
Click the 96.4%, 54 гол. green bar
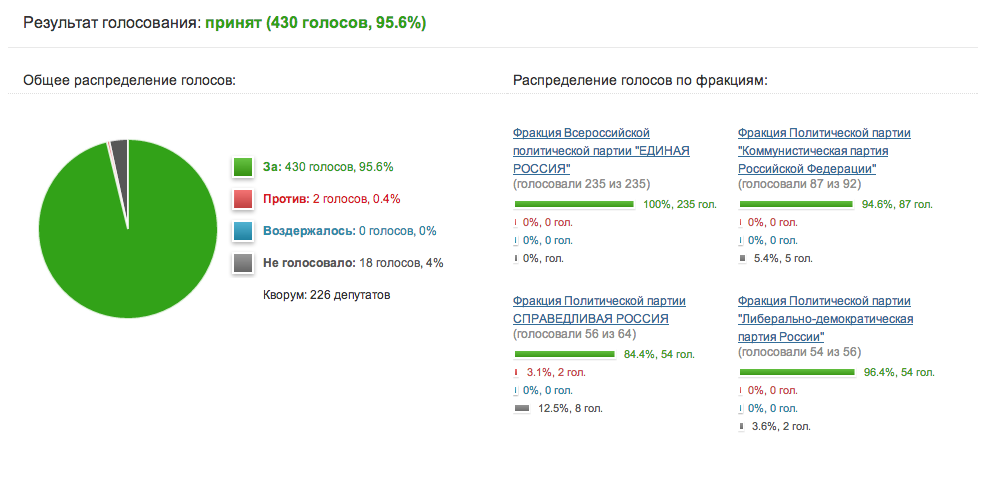797,372
